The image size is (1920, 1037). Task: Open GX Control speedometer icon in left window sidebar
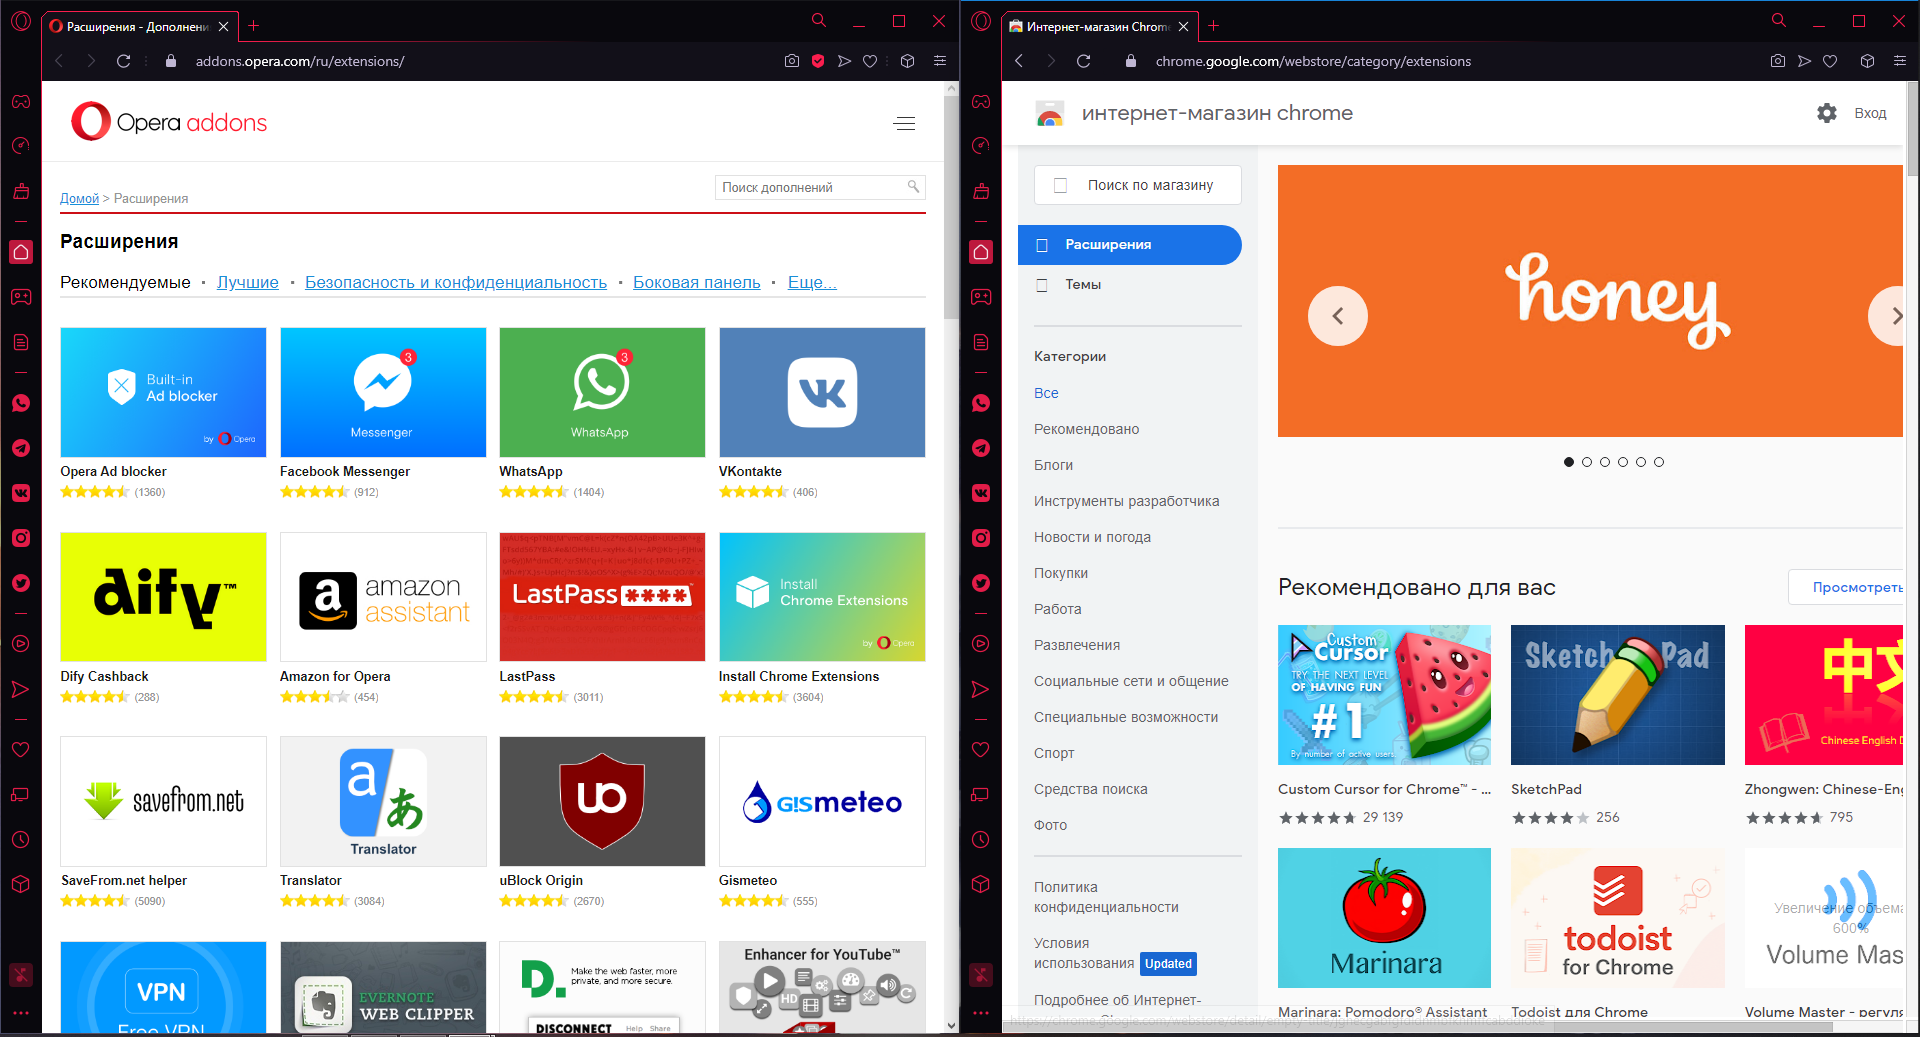(21, 146)
